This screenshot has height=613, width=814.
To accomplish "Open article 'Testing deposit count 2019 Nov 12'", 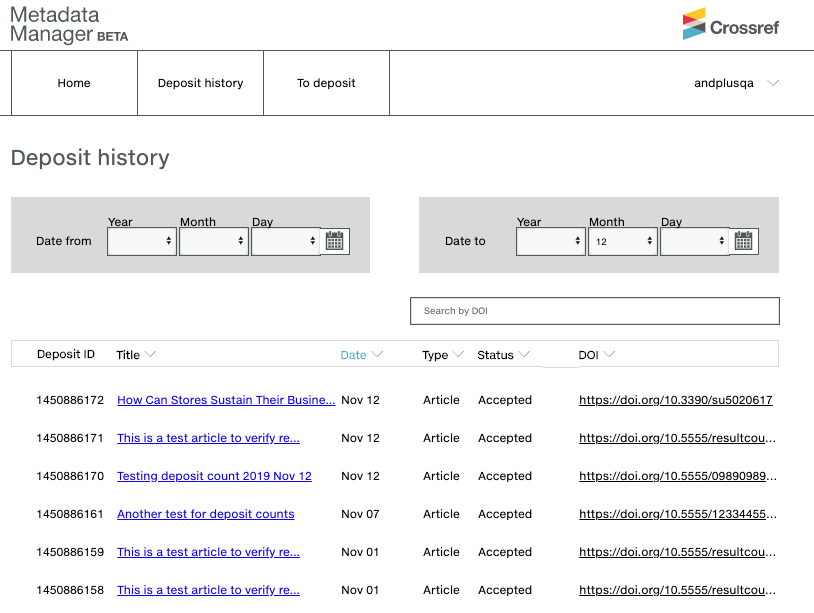I will coord(213,476).
